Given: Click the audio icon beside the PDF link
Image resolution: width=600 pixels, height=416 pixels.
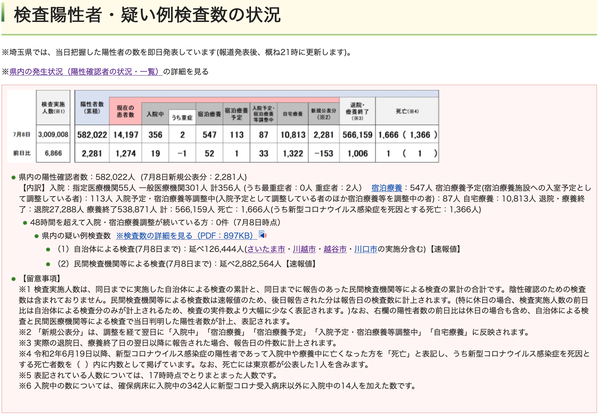Looking at the screenshot, I should click(262, 235).
